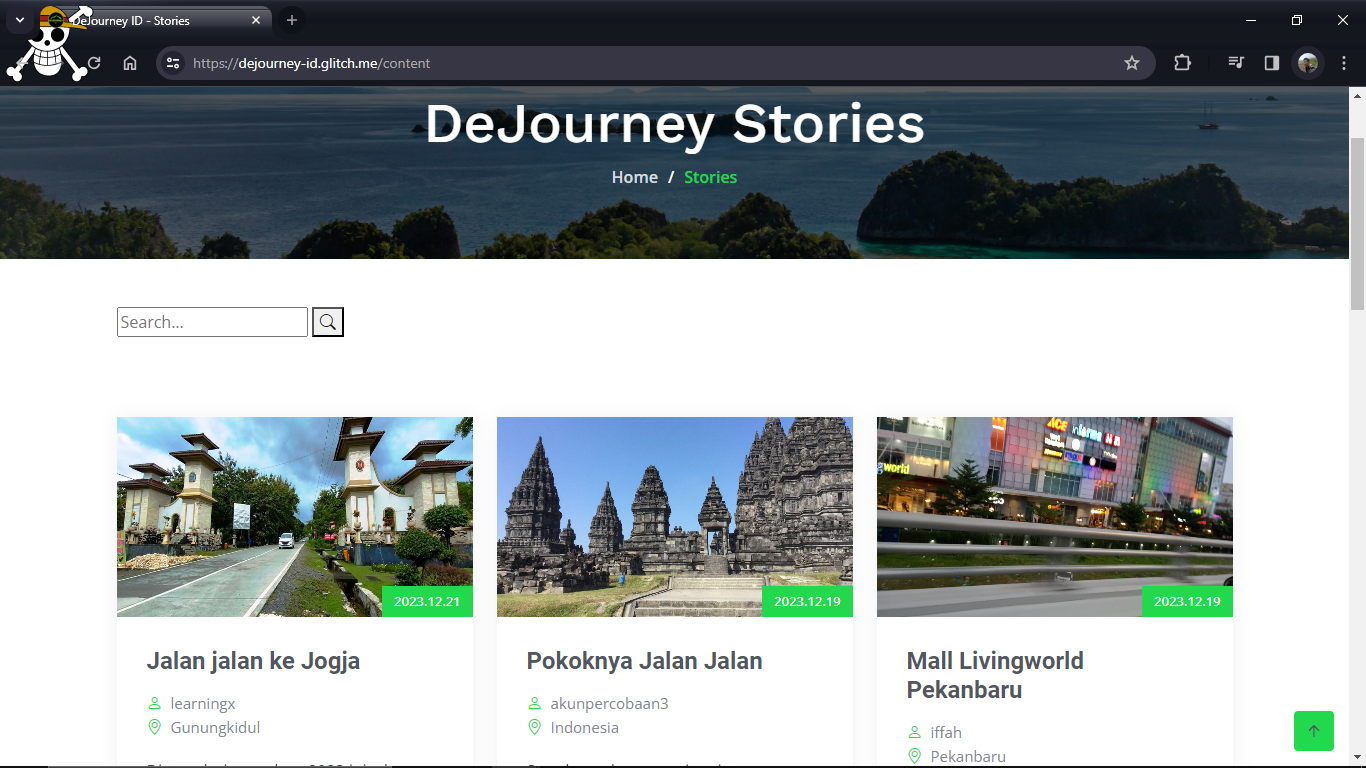Click location text Gunungkidul
The height and width of the screenshot is (768, 1366).
[x=215, y=728]
